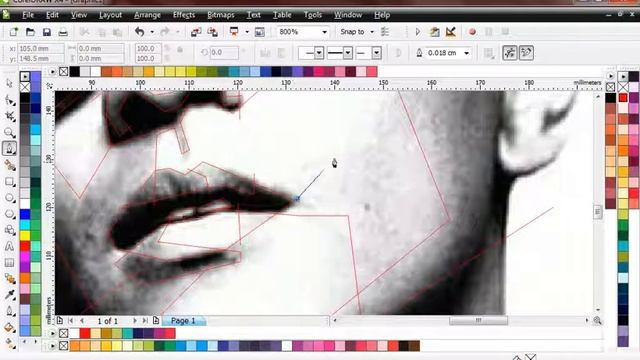640x360 pixels.
Task: Open the Effects menu
Action: (184, 15)
